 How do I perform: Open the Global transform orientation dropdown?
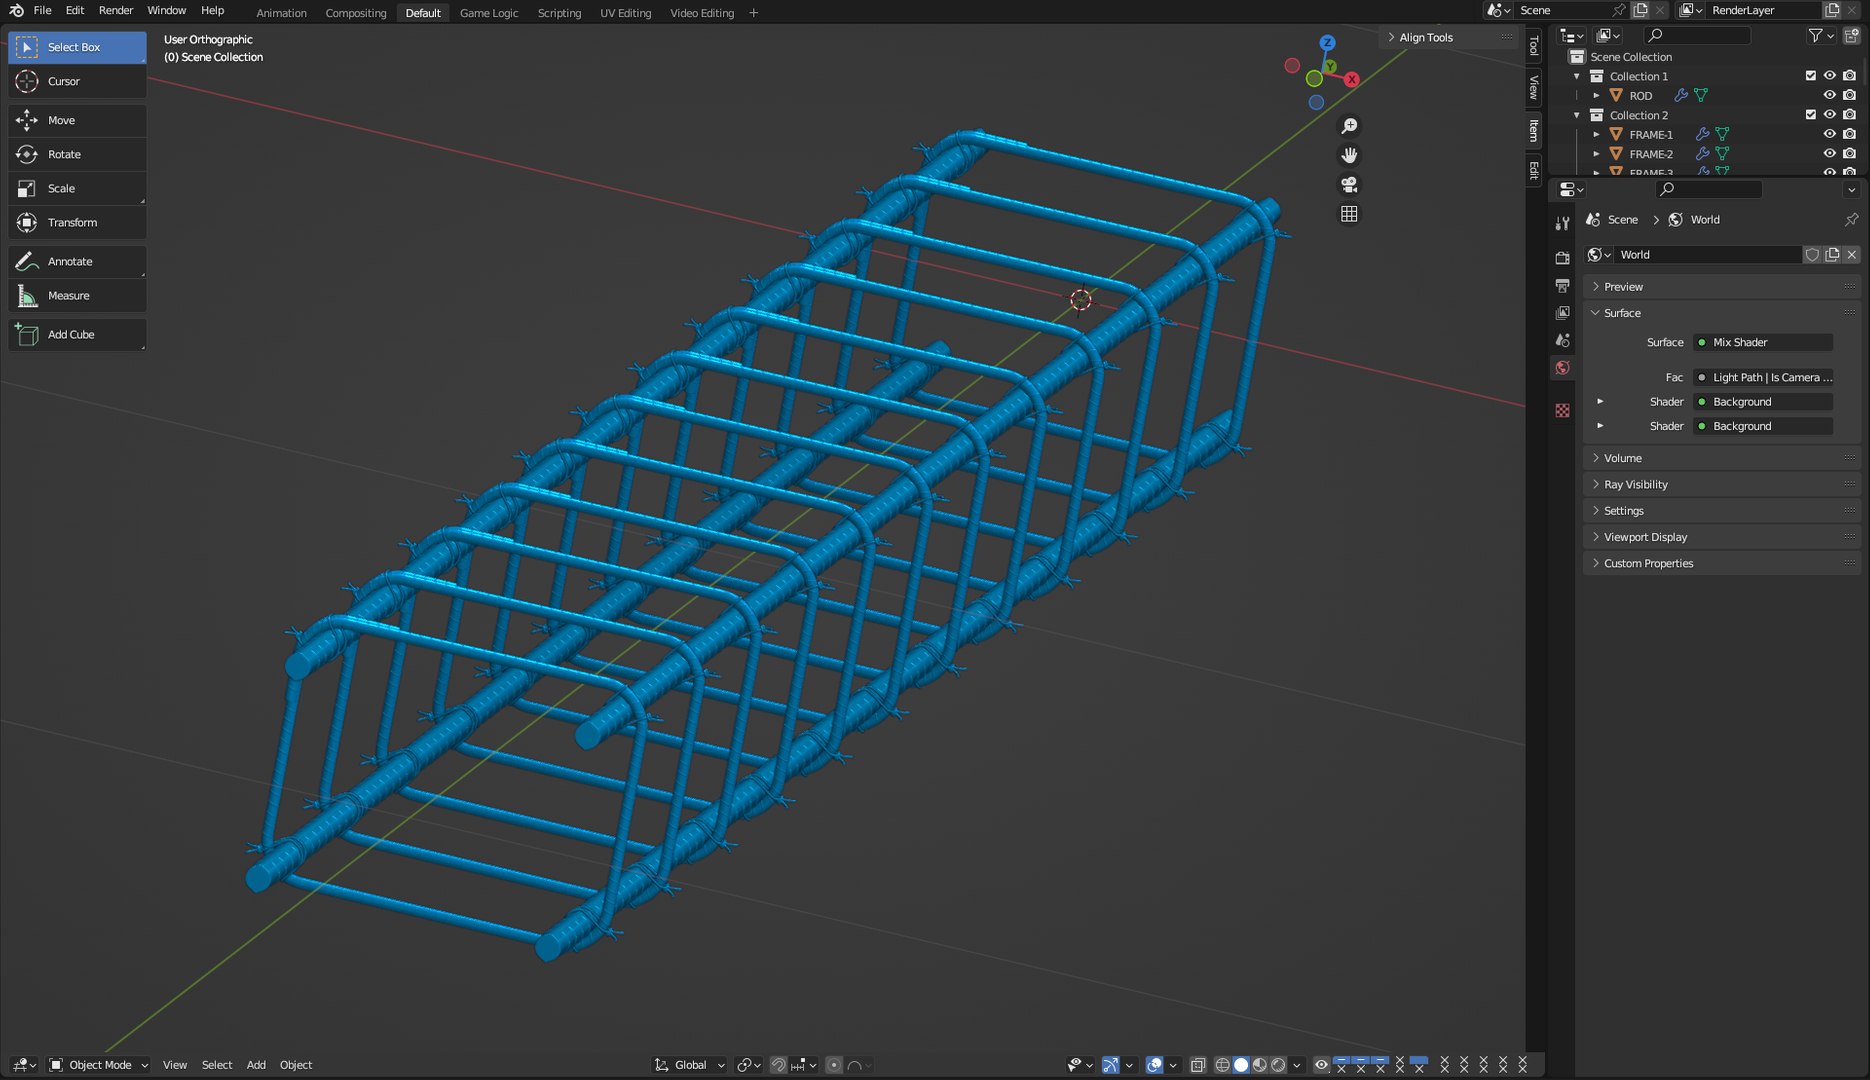point(689,1065)
